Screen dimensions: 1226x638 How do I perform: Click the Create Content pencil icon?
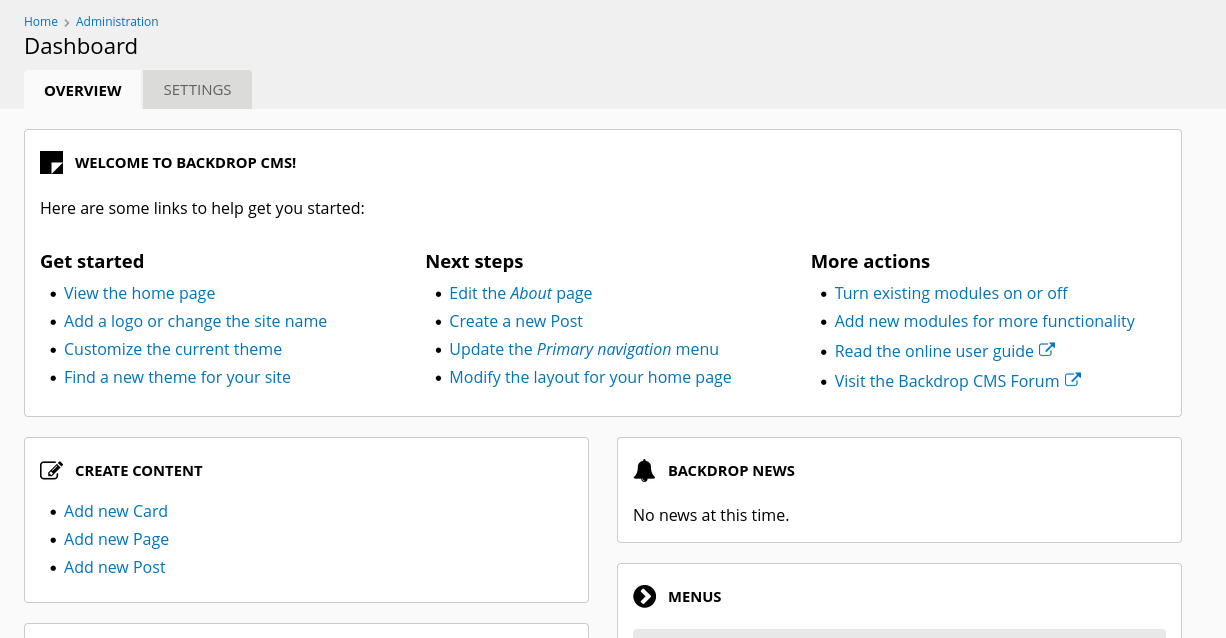pos(51,470)
